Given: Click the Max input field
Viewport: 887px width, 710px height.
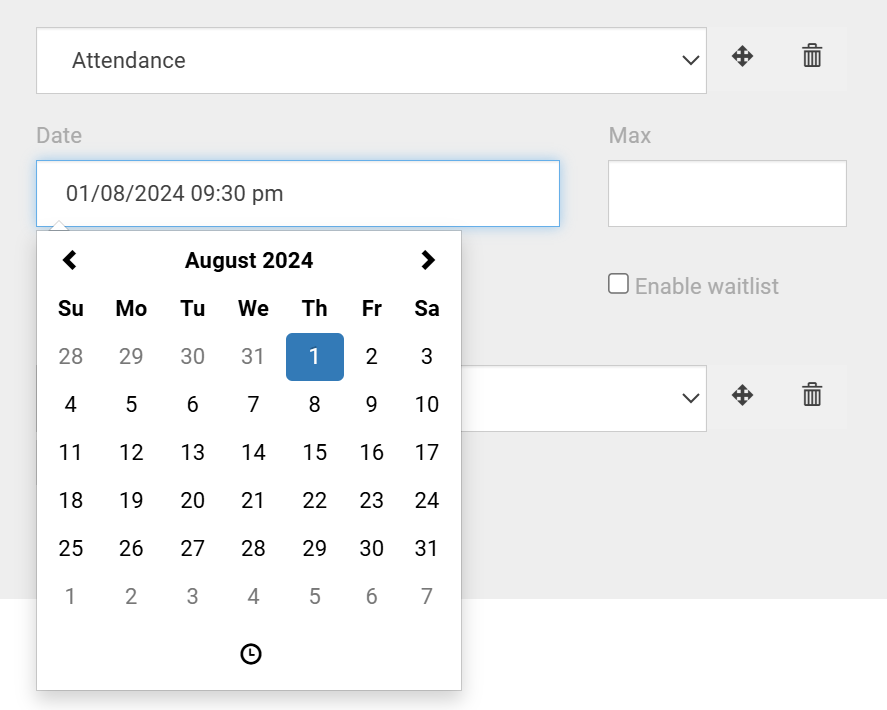Looking at the screenshot, I should 727,193.
